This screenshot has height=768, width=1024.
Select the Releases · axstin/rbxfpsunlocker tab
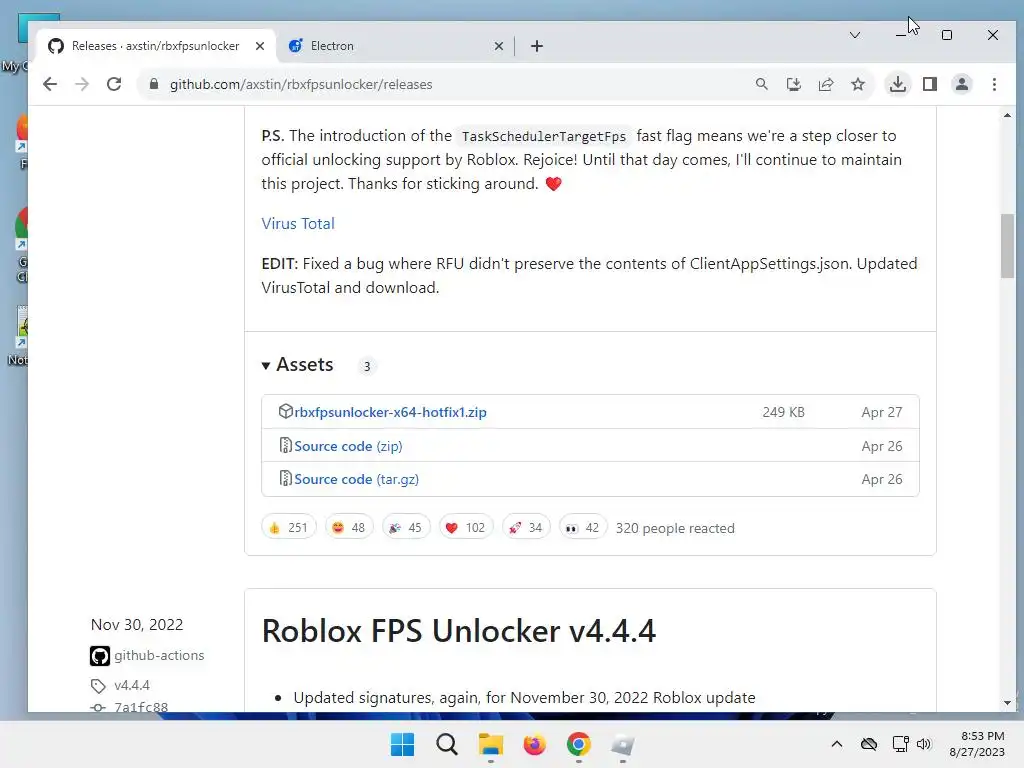[155, 46]
